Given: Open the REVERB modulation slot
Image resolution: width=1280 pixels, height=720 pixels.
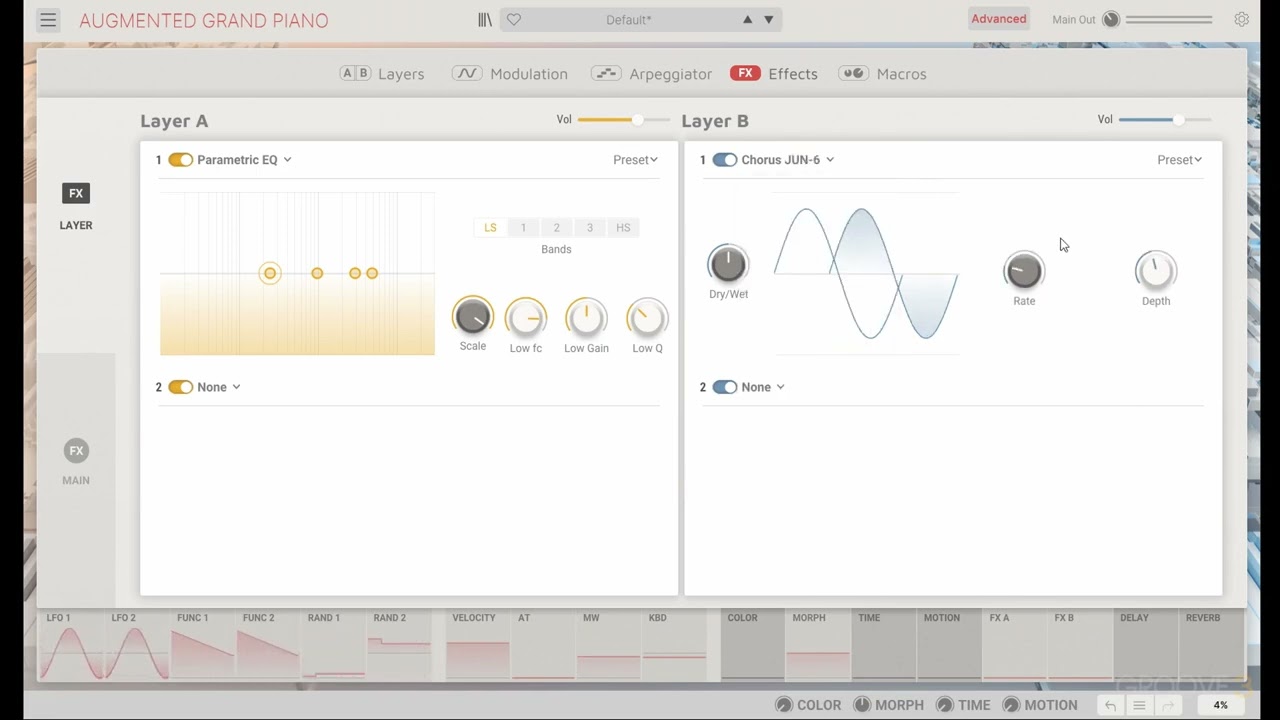Looking at the screenshot, I should pyautogui.click(x=1212, y=646).
